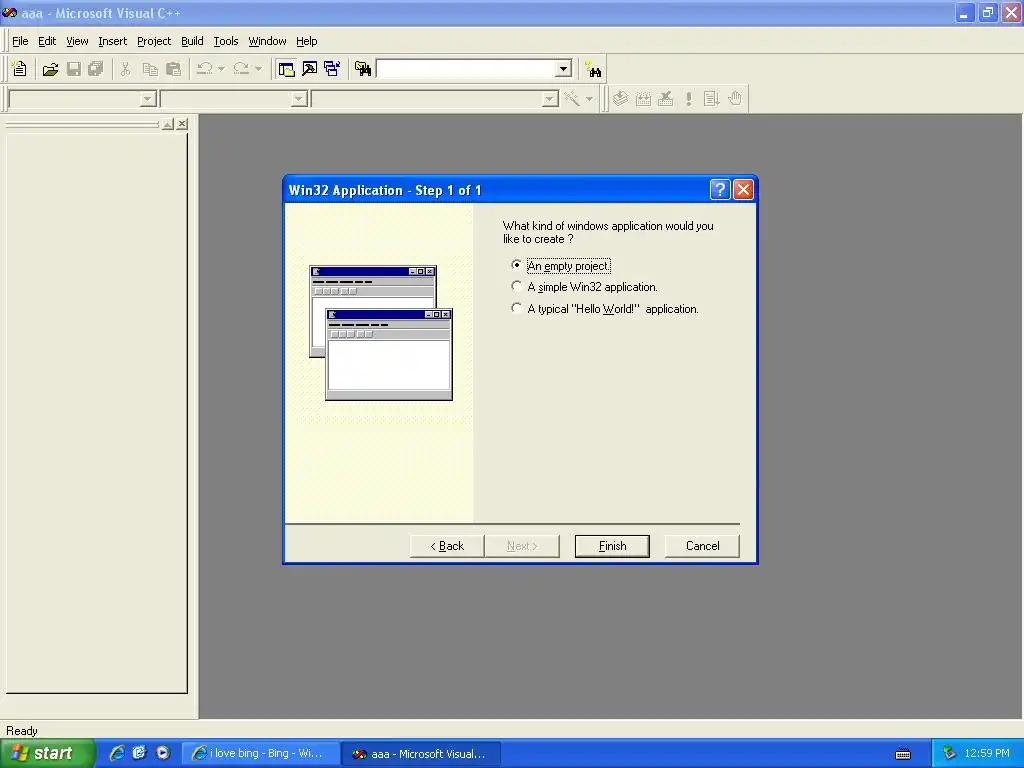This screenshot has width=1024, height=768.
Task: Click the Windows Media Player quick launch icon
Action: pyautogui.click(x=163, y=753)
